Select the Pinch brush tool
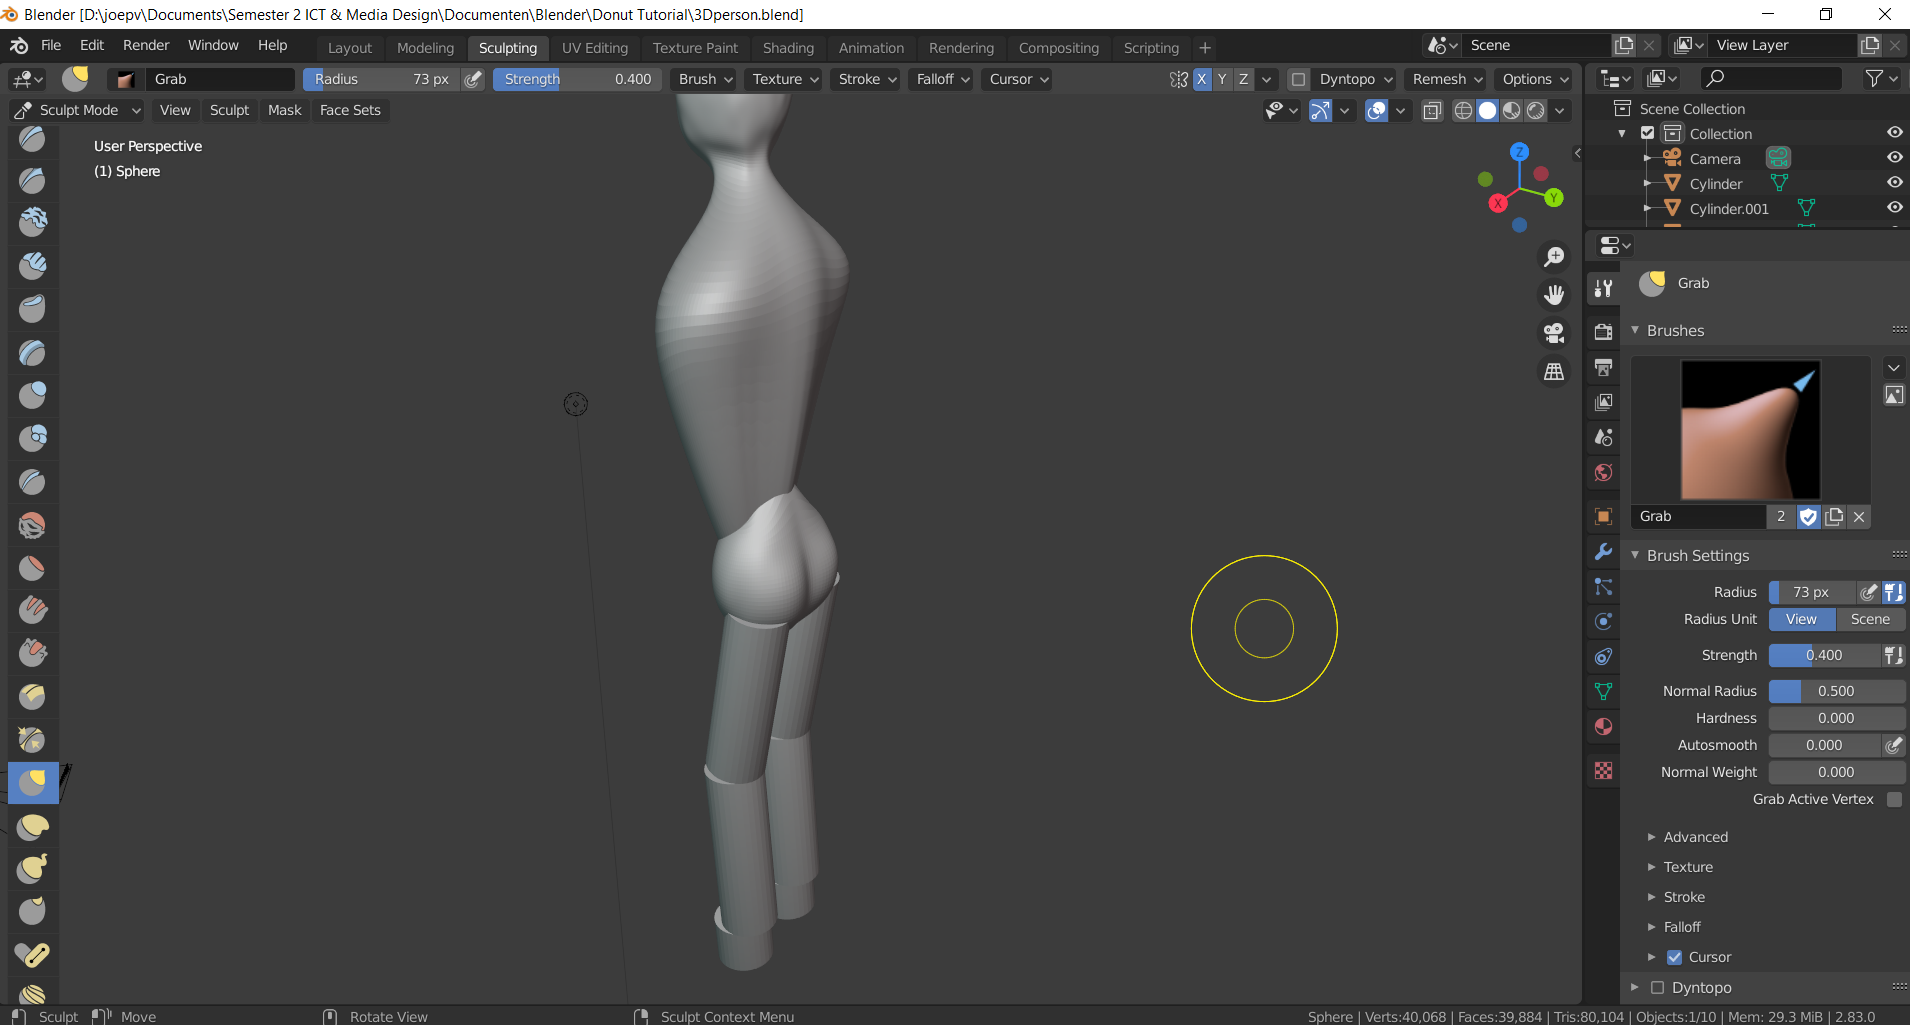 click(33, 740)
